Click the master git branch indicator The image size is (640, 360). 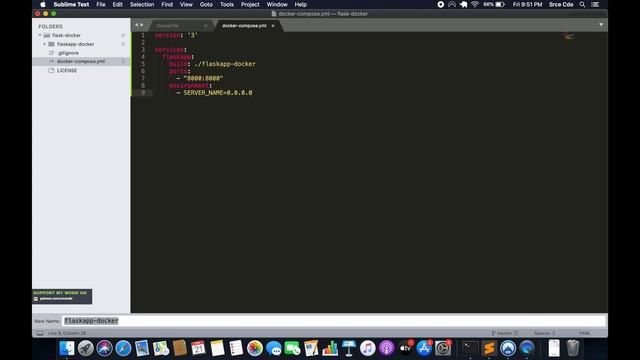[x=504, y=333]
